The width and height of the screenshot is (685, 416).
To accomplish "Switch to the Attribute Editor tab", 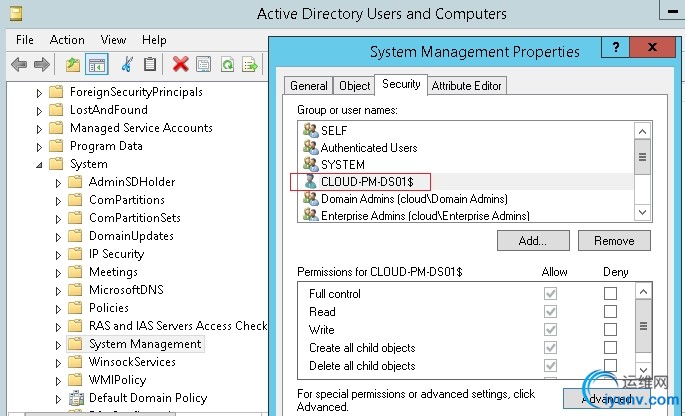I will (x=467, y=86).
